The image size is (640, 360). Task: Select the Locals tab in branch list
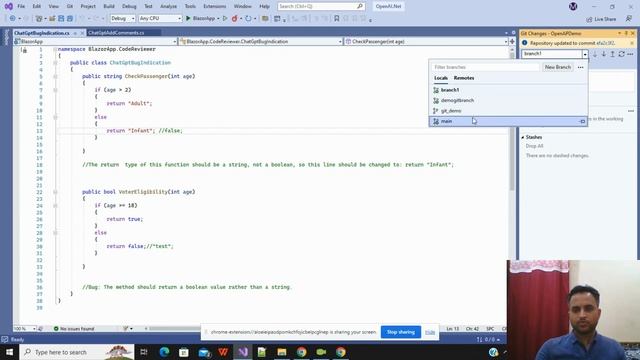441,78
